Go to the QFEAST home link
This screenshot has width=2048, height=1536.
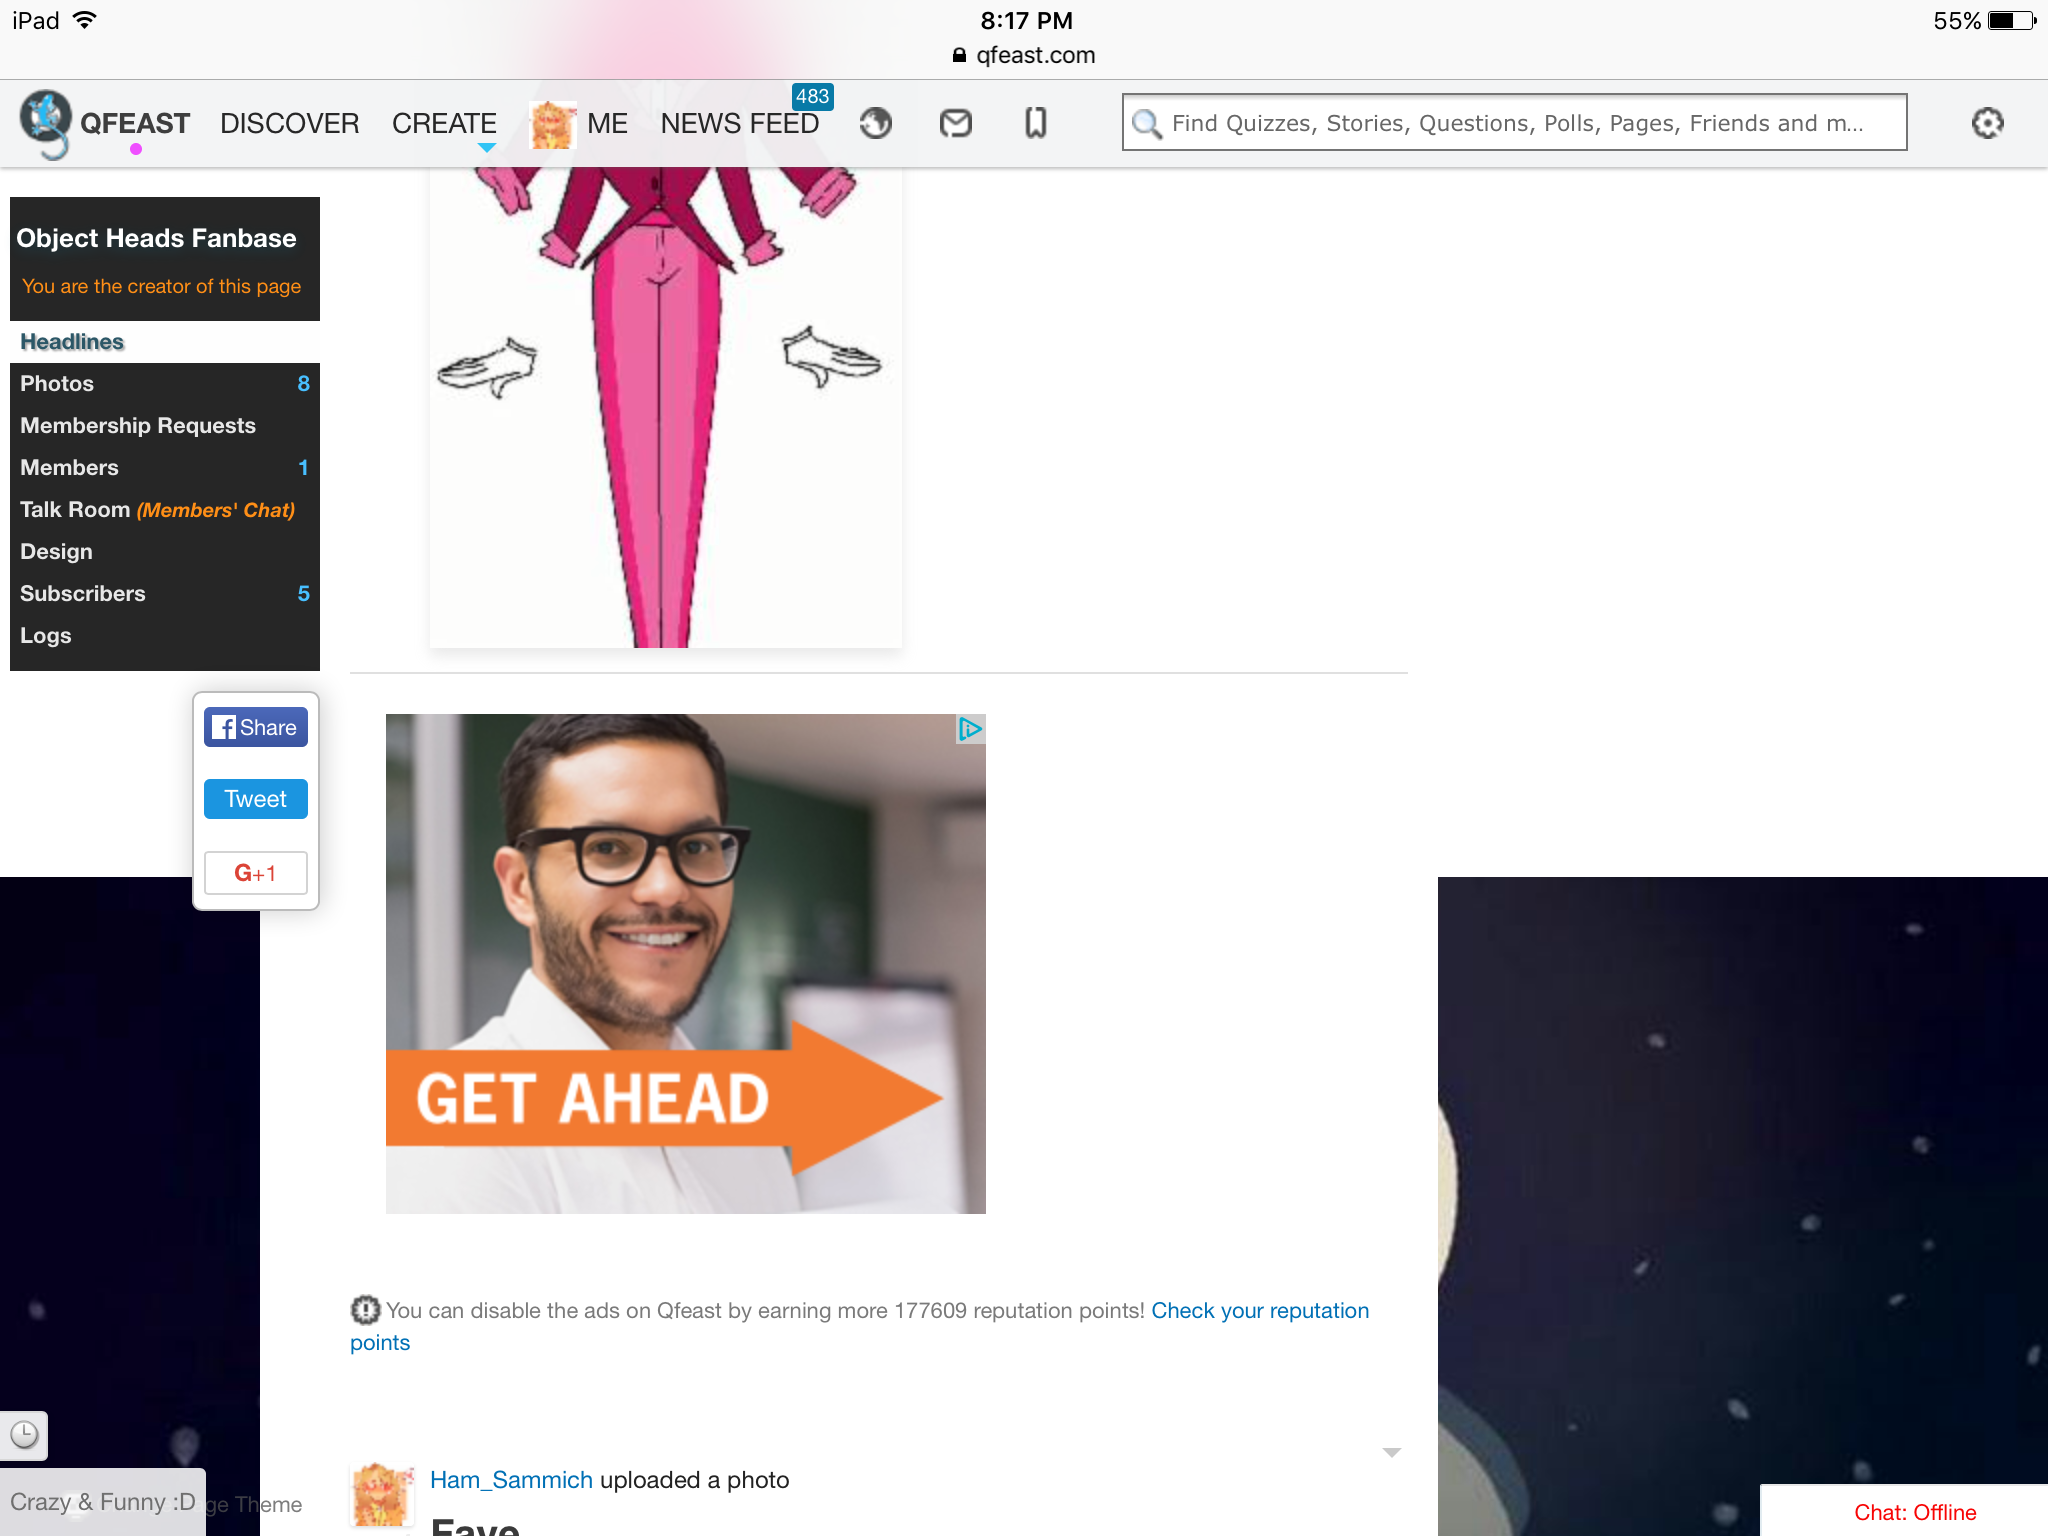[135, 123]
